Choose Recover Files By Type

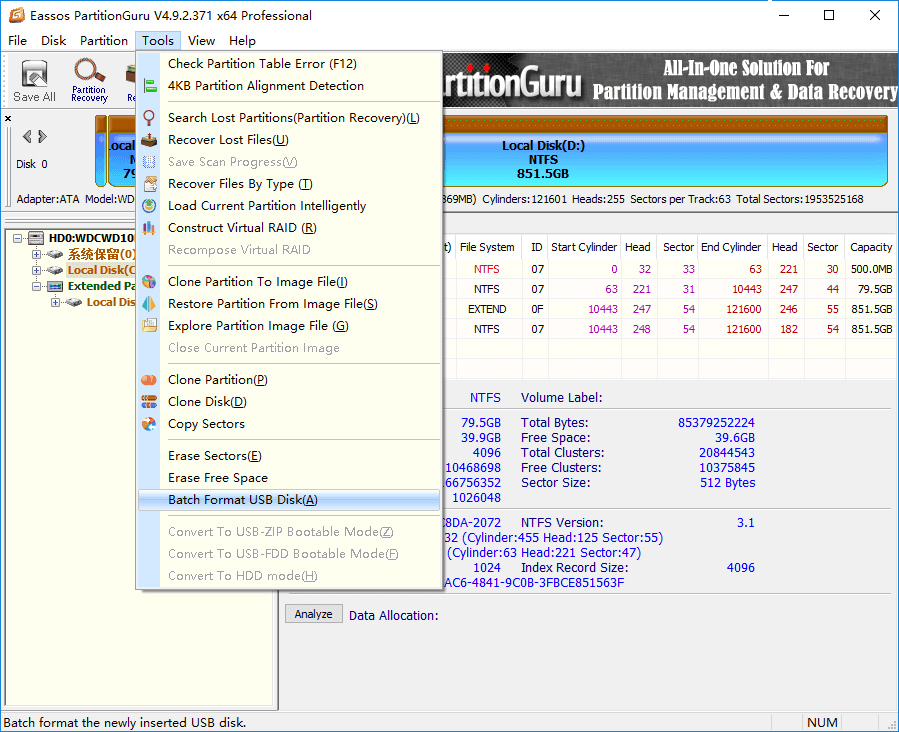[289, 184]
